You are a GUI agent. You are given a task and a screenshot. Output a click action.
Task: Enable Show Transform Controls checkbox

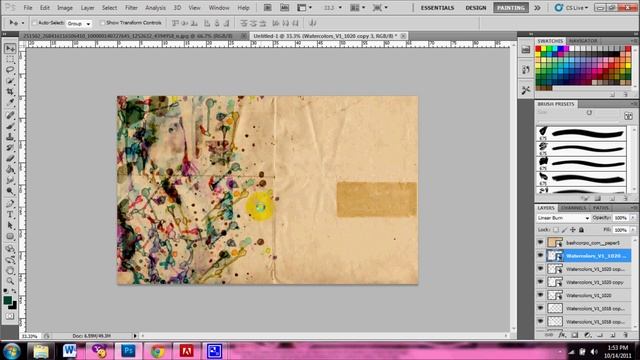(x=102, y=23)
